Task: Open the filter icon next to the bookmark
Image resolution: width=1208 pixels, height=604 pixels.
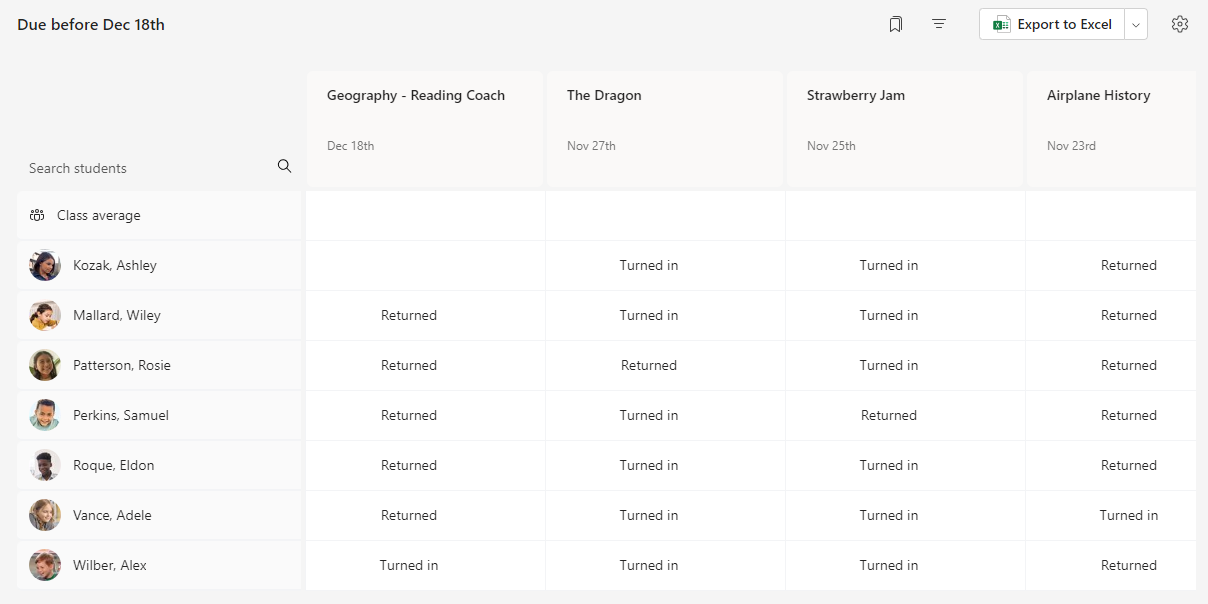Action: [x=939, y=24]
